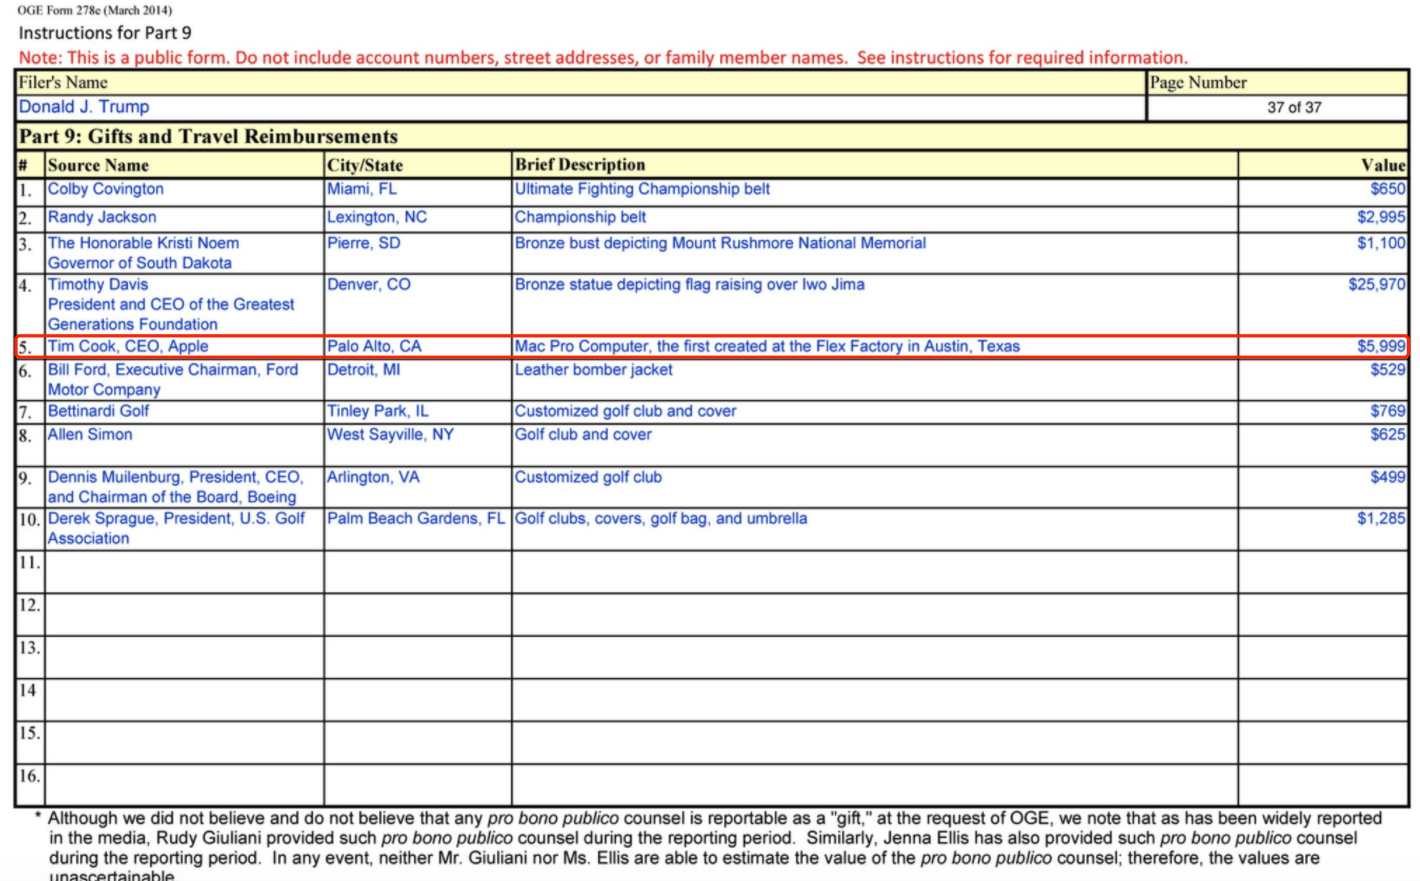Click the $2,995 value
Viewport: 1420px width, 881px height.
tap(1381, 217)
